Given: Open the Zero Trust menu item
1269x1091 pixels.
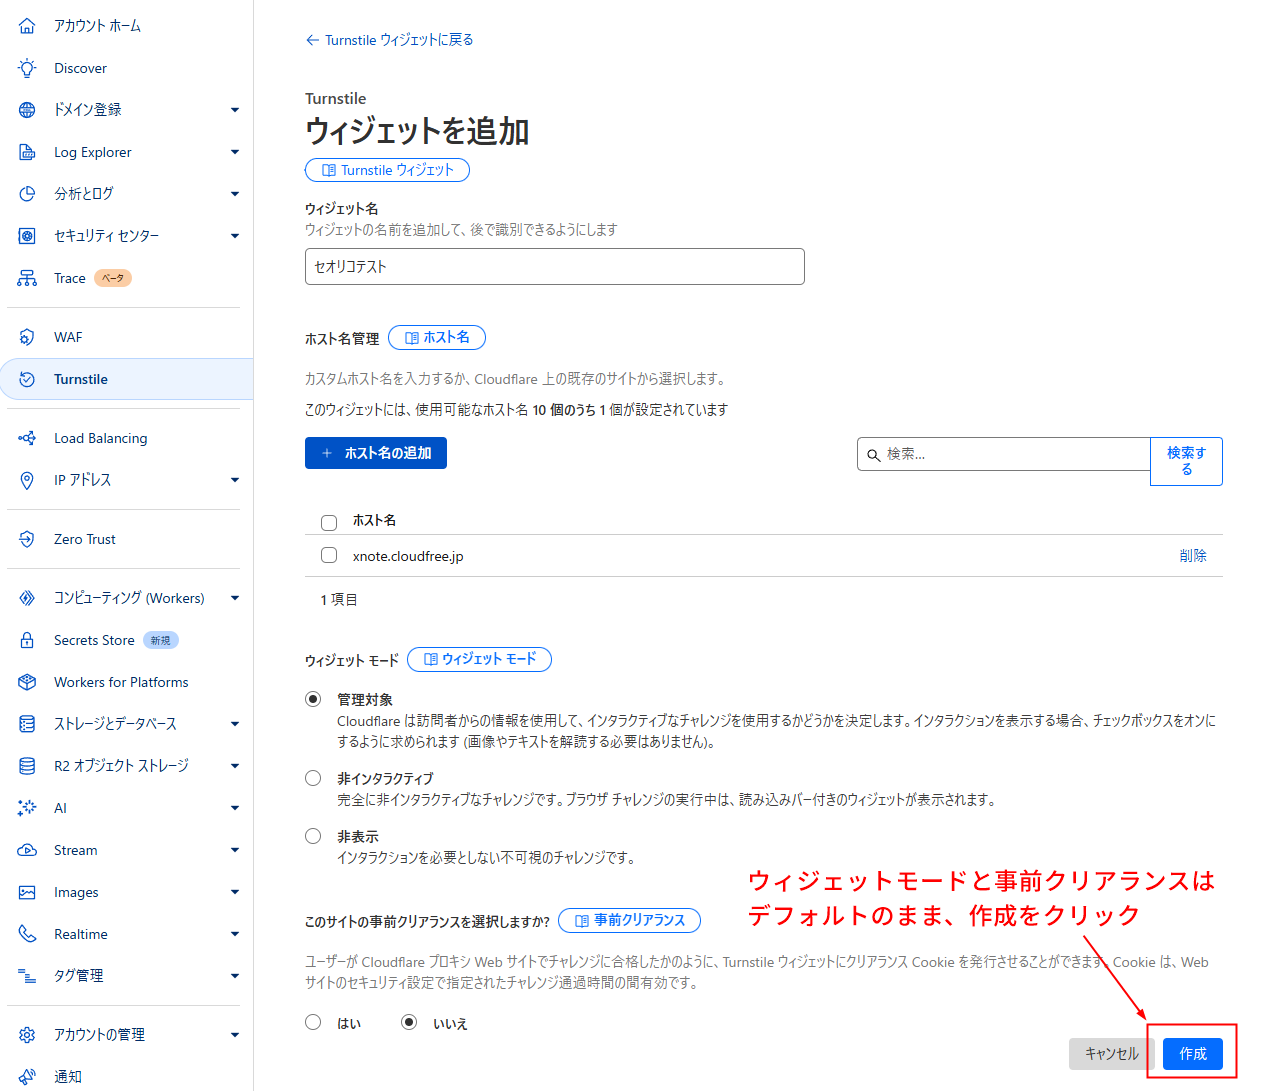Looking at the screenshot, I should click(x=85, y=539).
